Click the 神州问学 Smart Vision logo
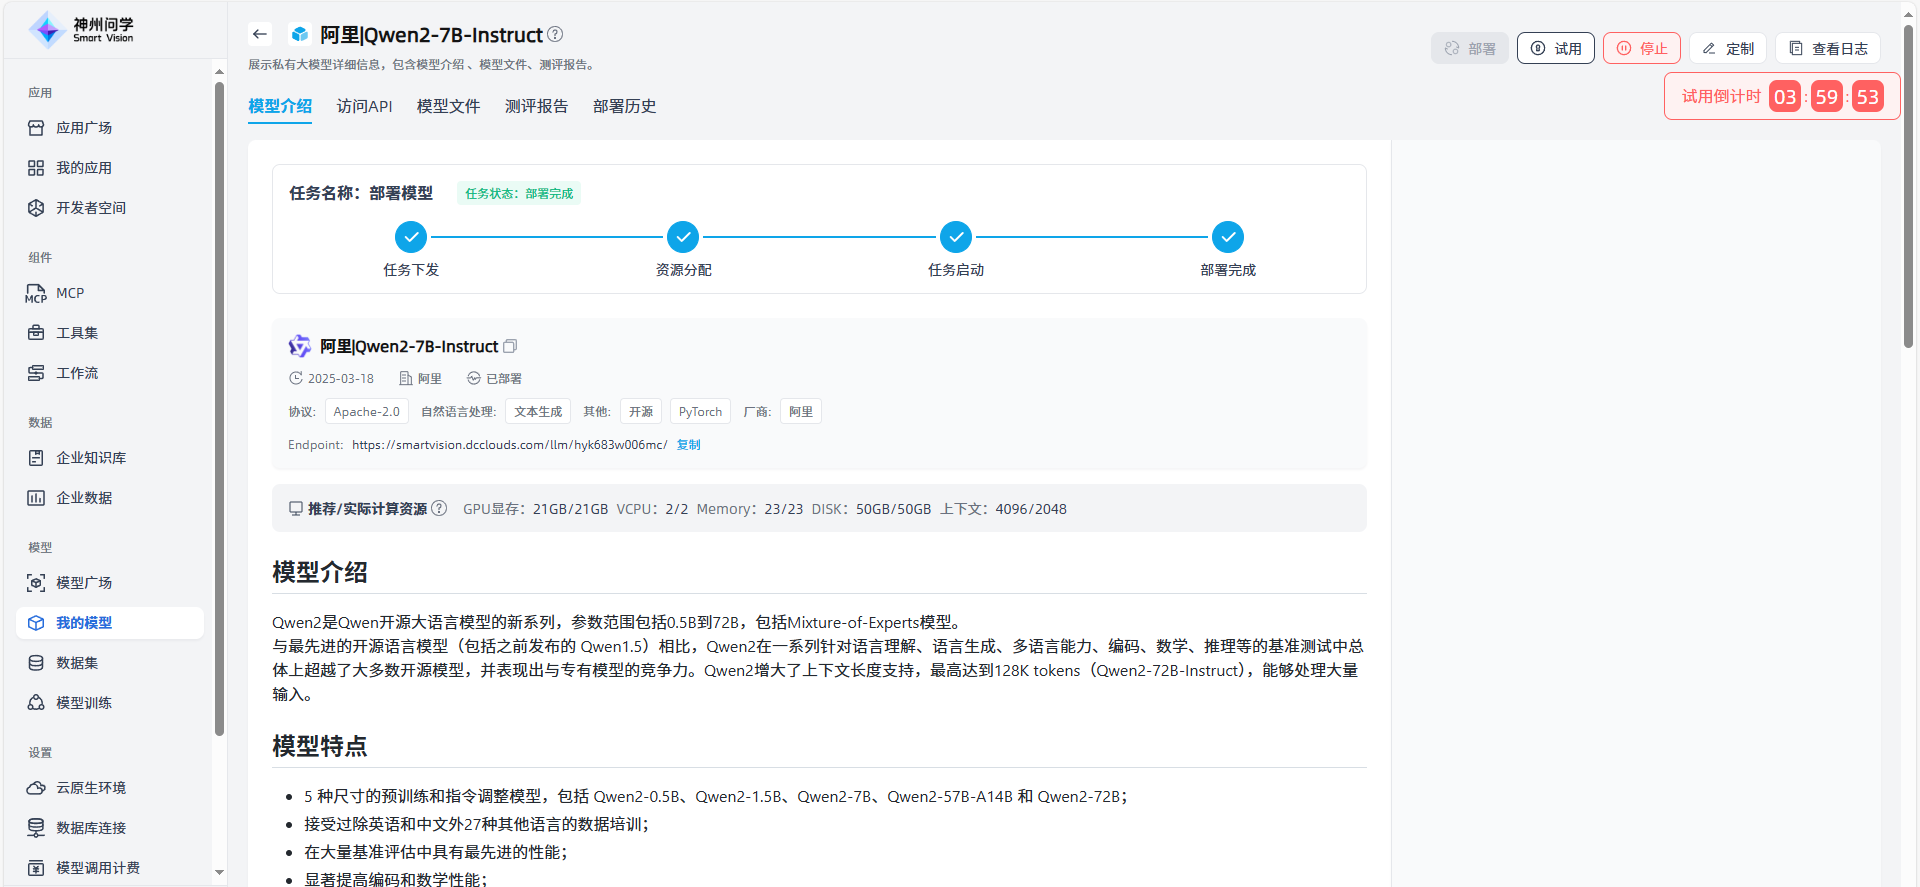Image resolution: width=1920 pixels, height=887 pixels. click(x=82, y=30)
